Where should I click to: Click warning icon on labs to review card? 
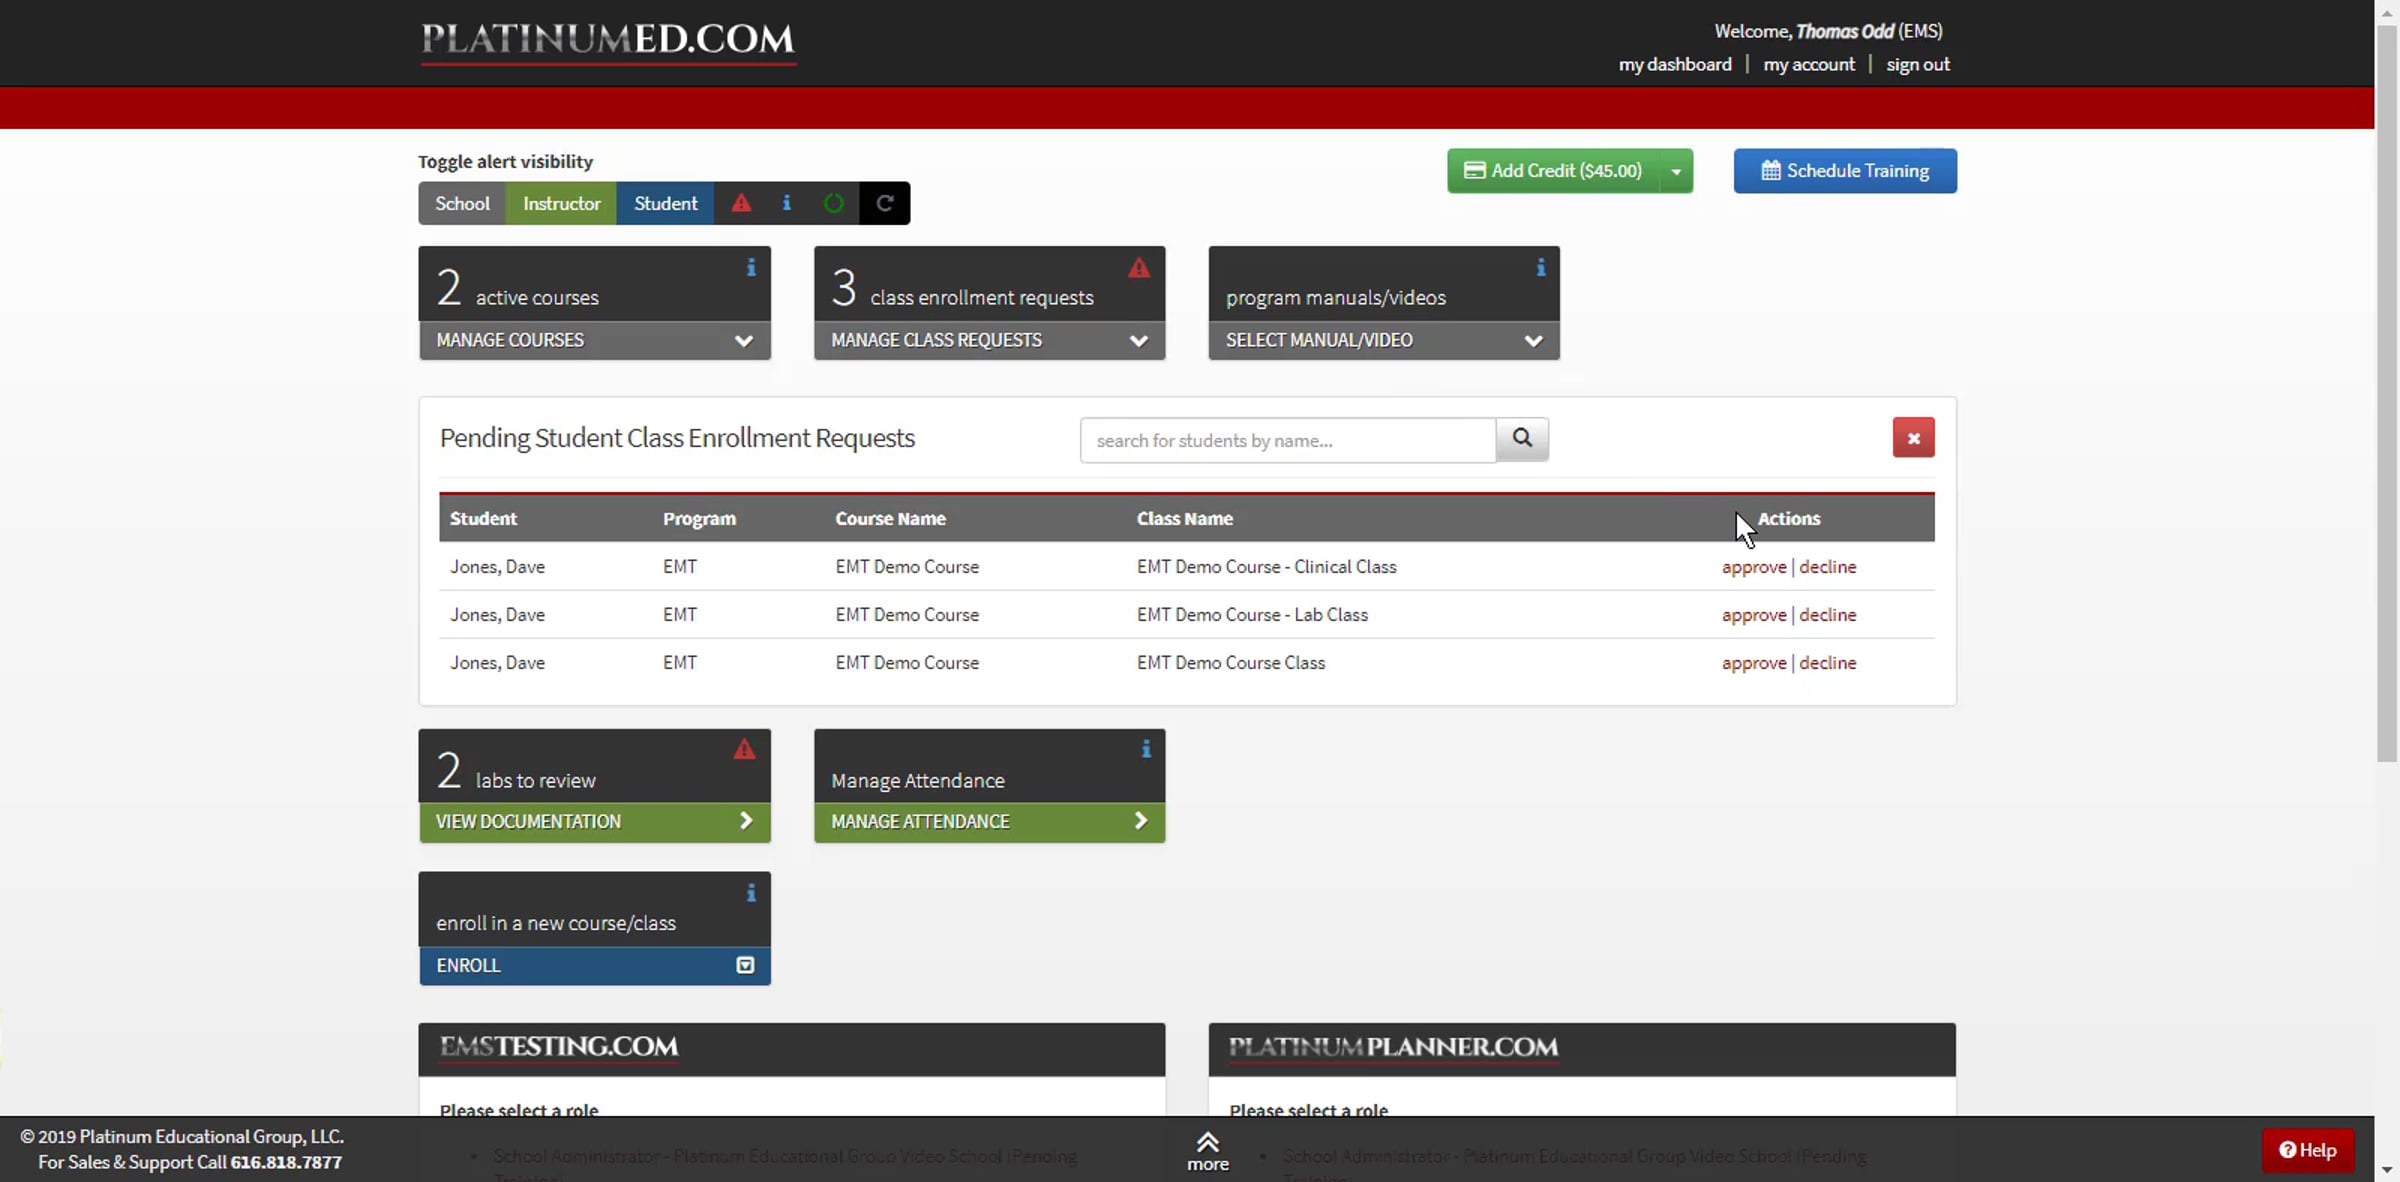tap(744, 750)
